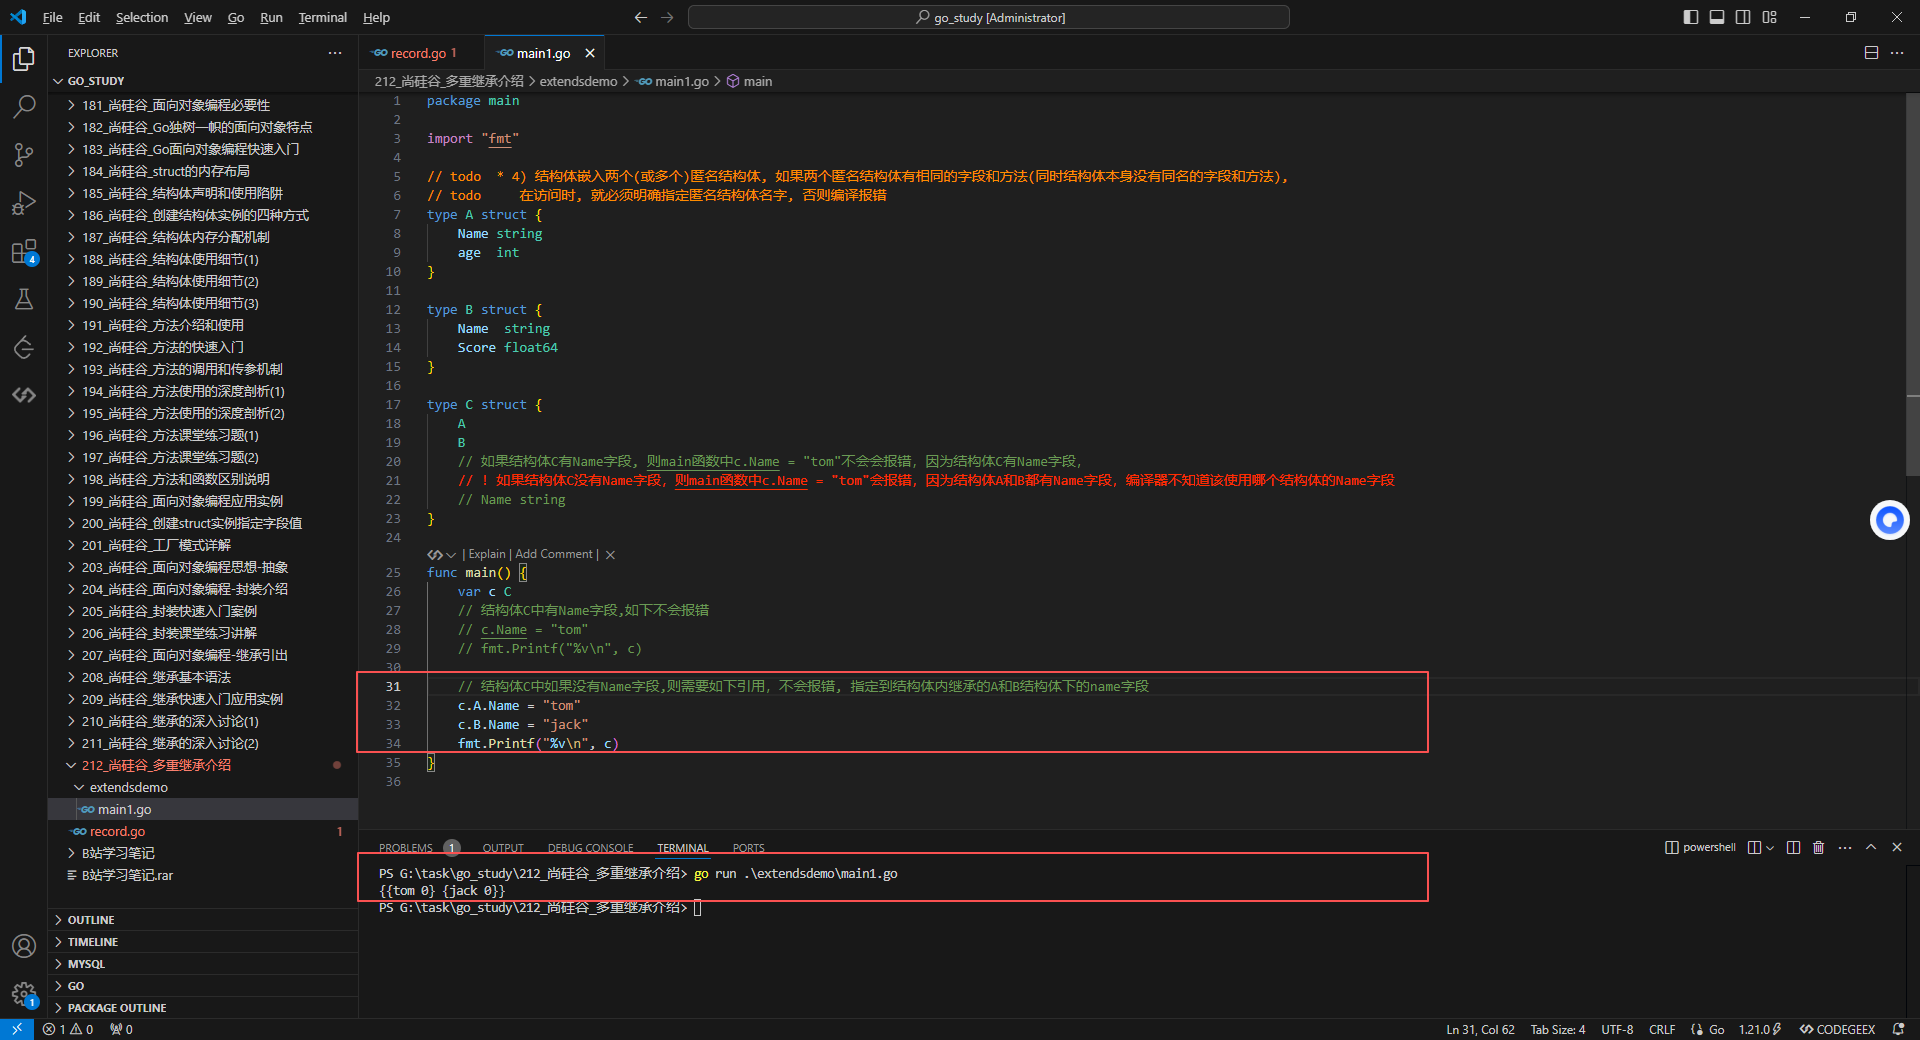
Task: Open the remote window indicator in status bar
Action: [x=17, y=1029]
